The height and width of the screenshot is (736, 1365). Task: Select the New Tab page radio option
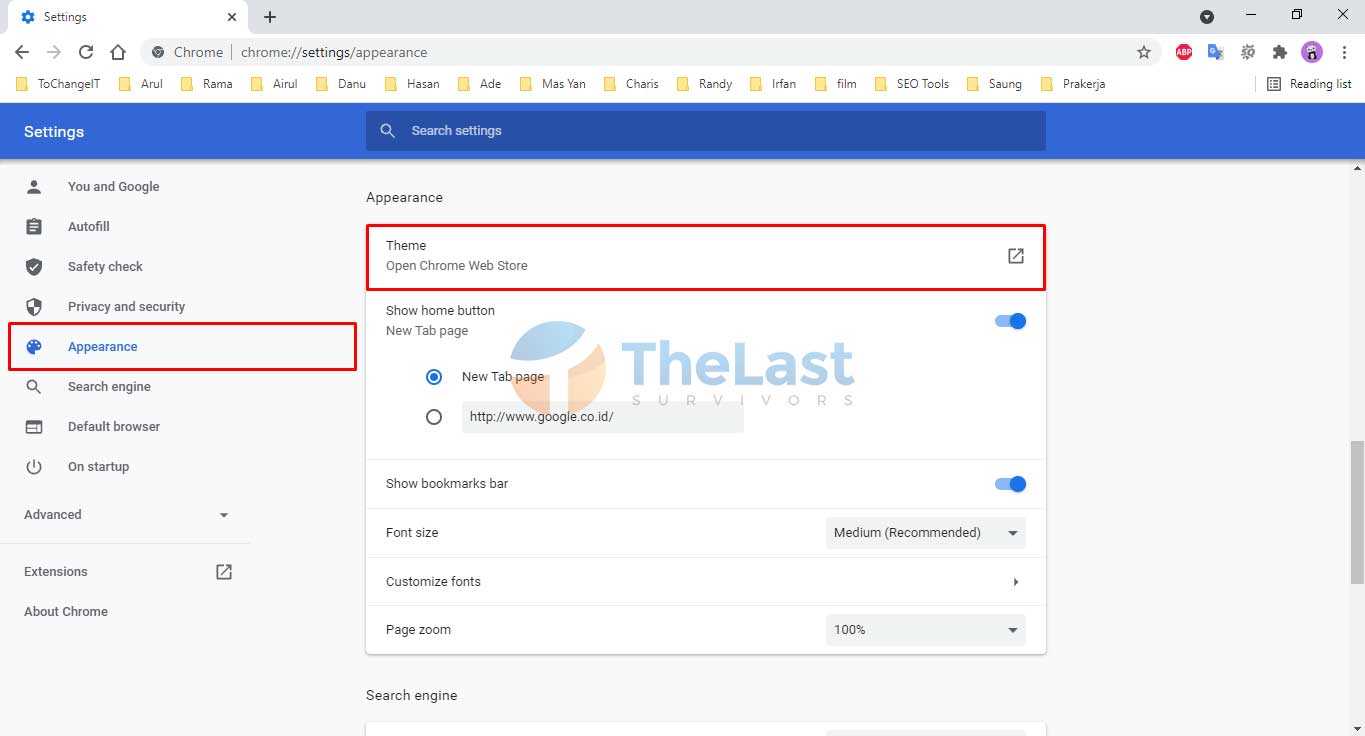pyautogui.click(x=434, y=377)
